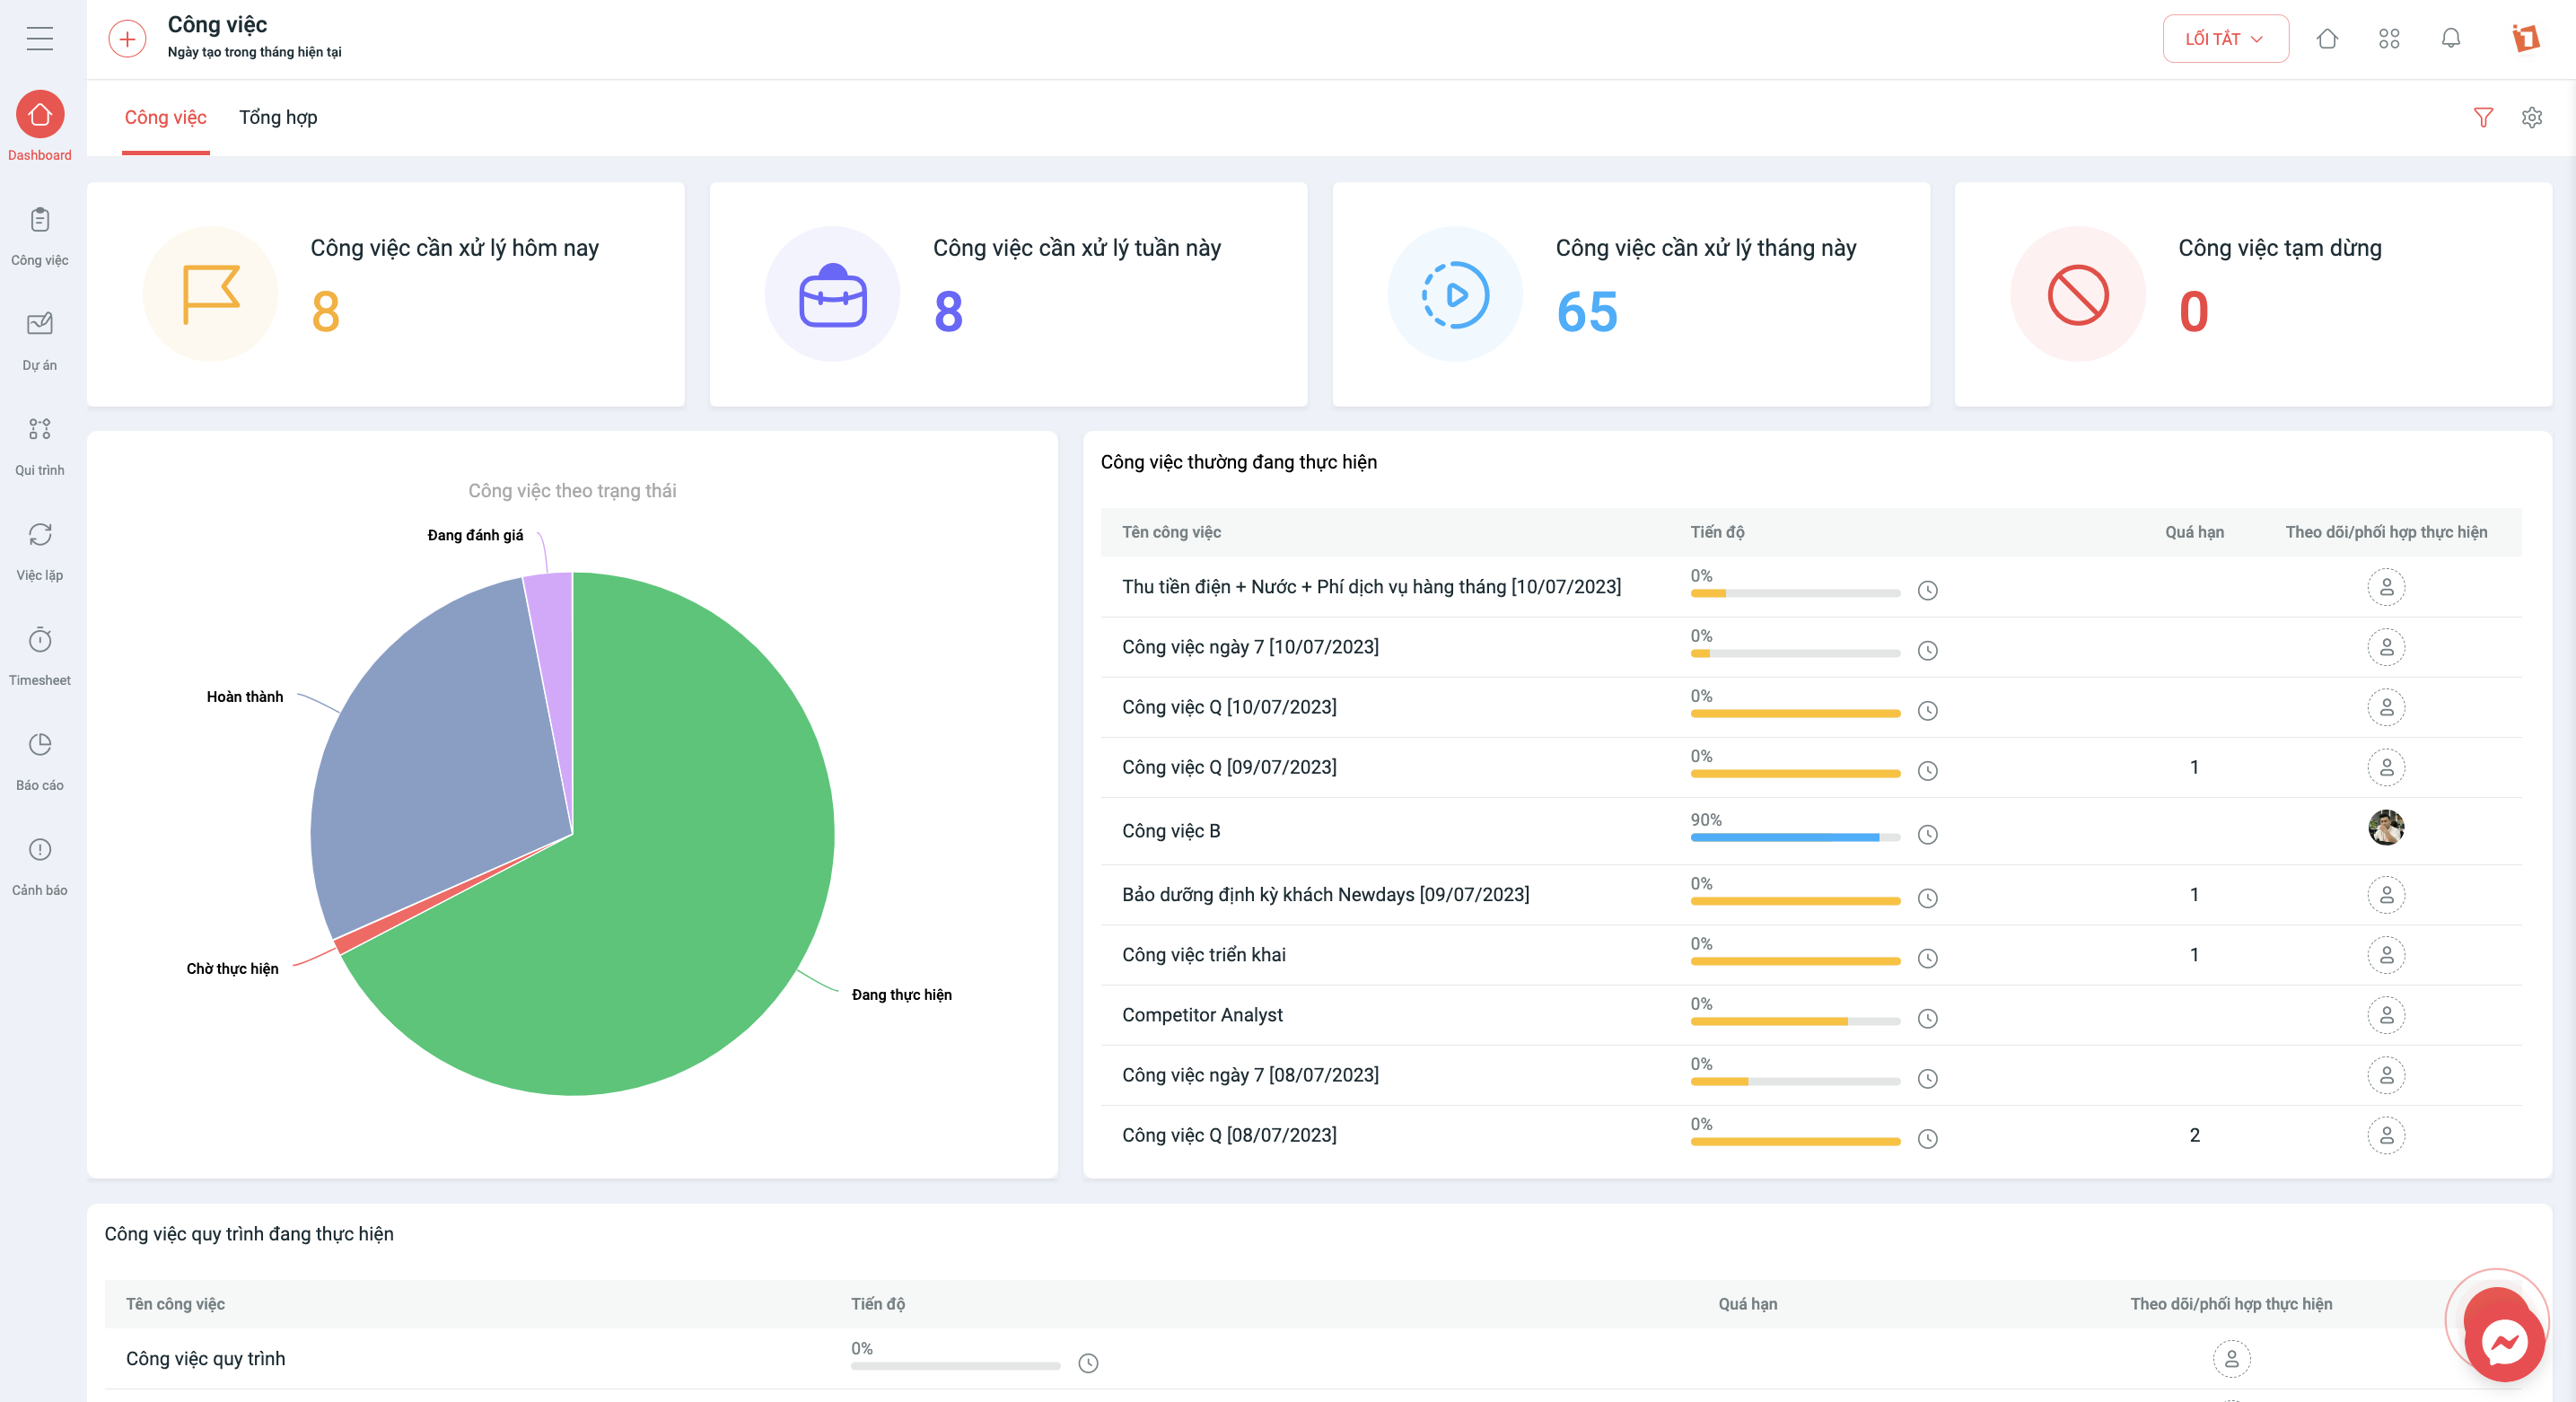The image size is (2576, 1402).
Task: Open the dashboard settings gear
Action: (x=2531, y=117)
